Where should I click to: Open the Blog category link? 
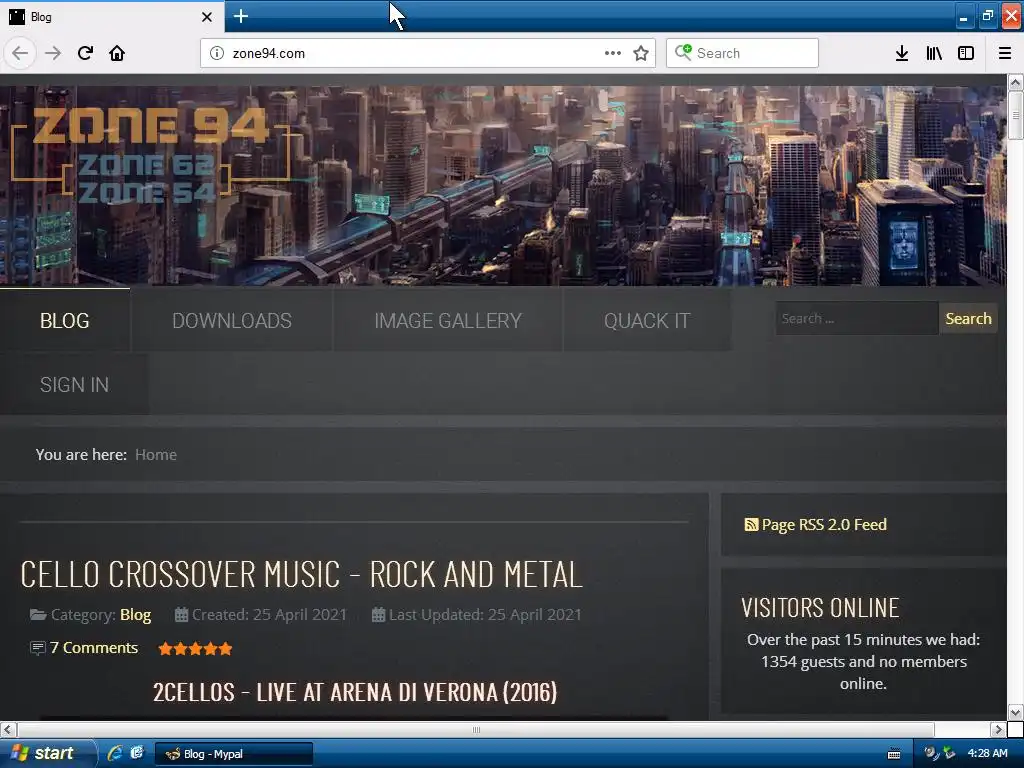coord(135,615)
